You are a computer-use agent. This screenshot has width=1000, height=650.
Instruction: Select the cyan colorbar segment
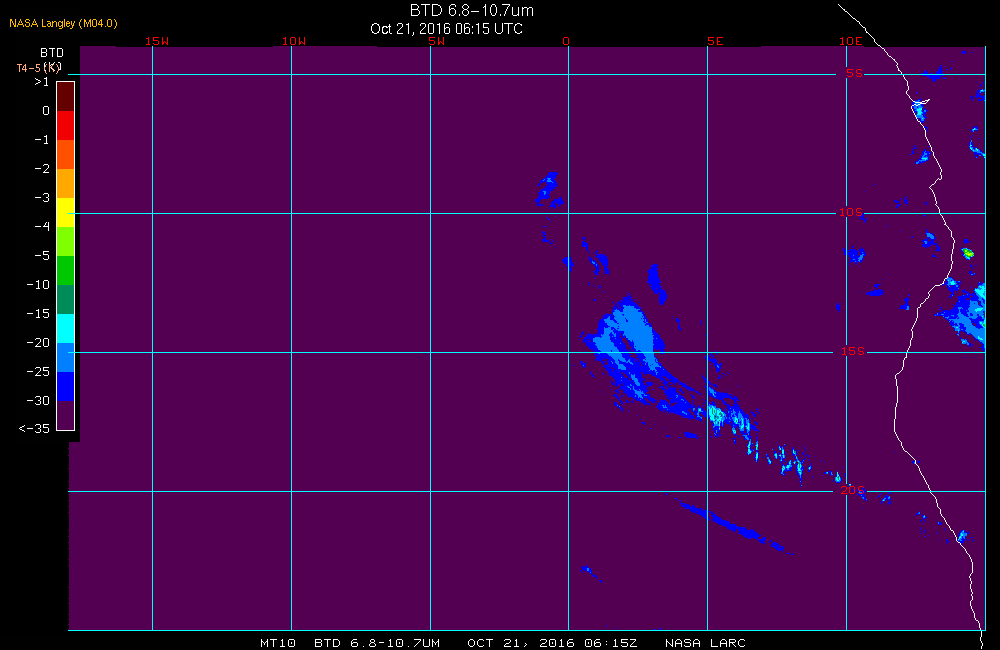[66, 329]
